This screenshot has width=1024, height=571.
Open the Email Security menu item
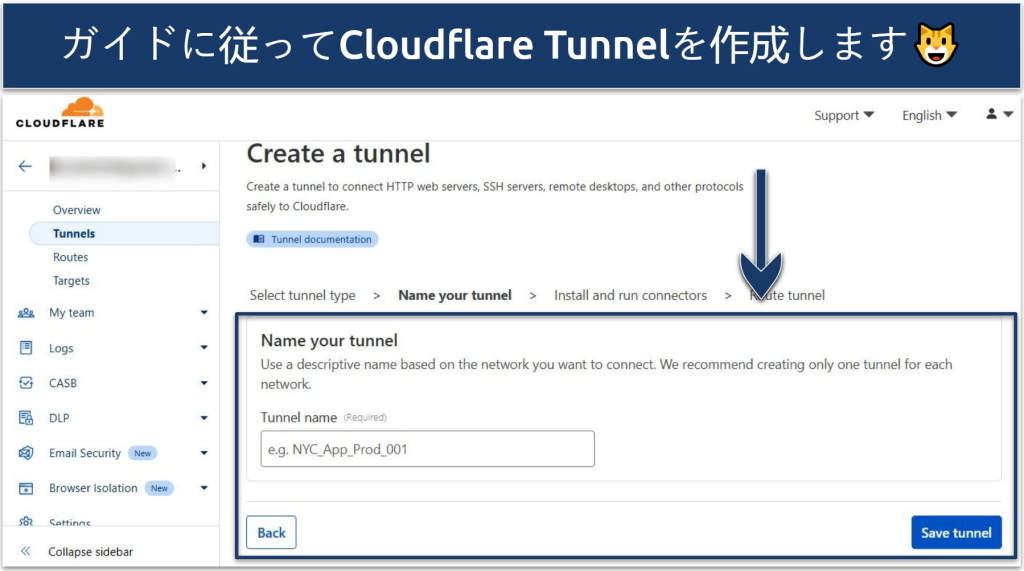coord(85,453)
